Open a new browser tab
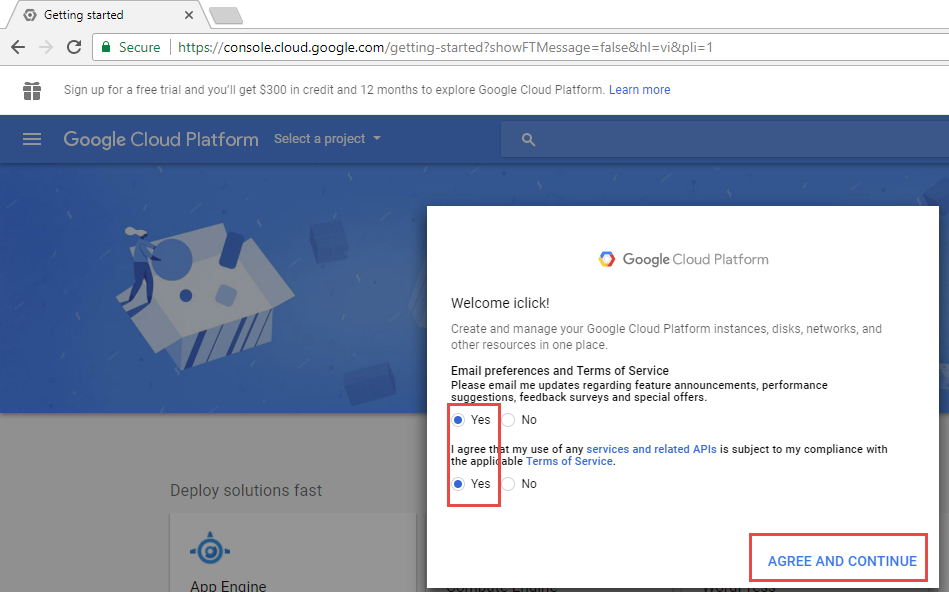The height and width of the screenshot is (592, 949). [x=226, y=16]
